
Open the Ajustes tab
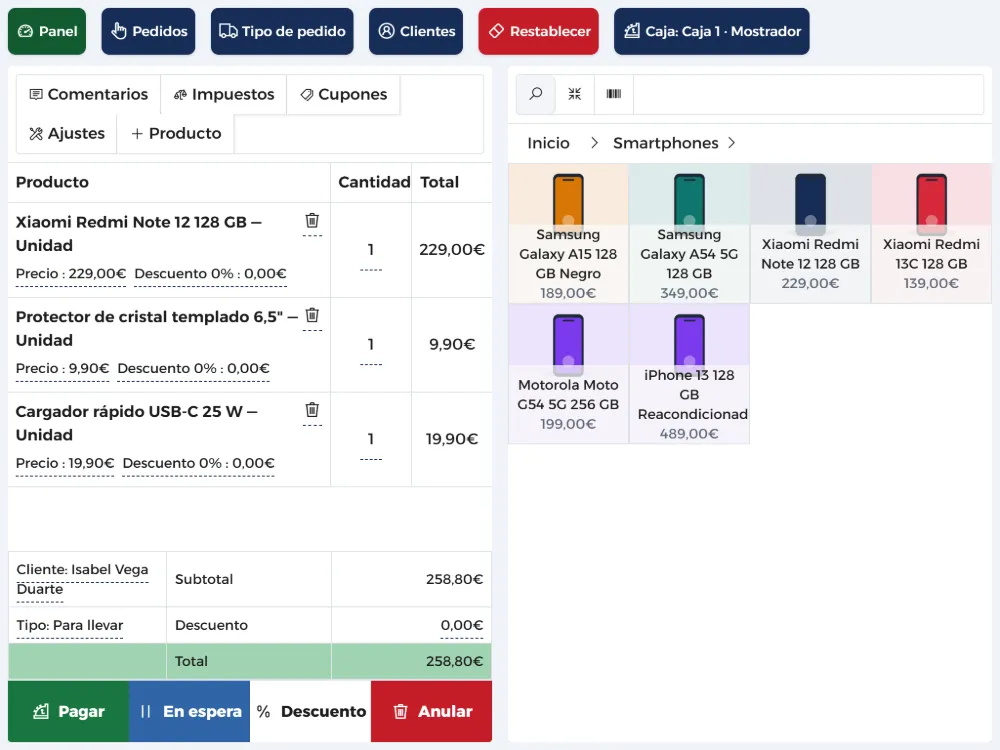point(67,133)
